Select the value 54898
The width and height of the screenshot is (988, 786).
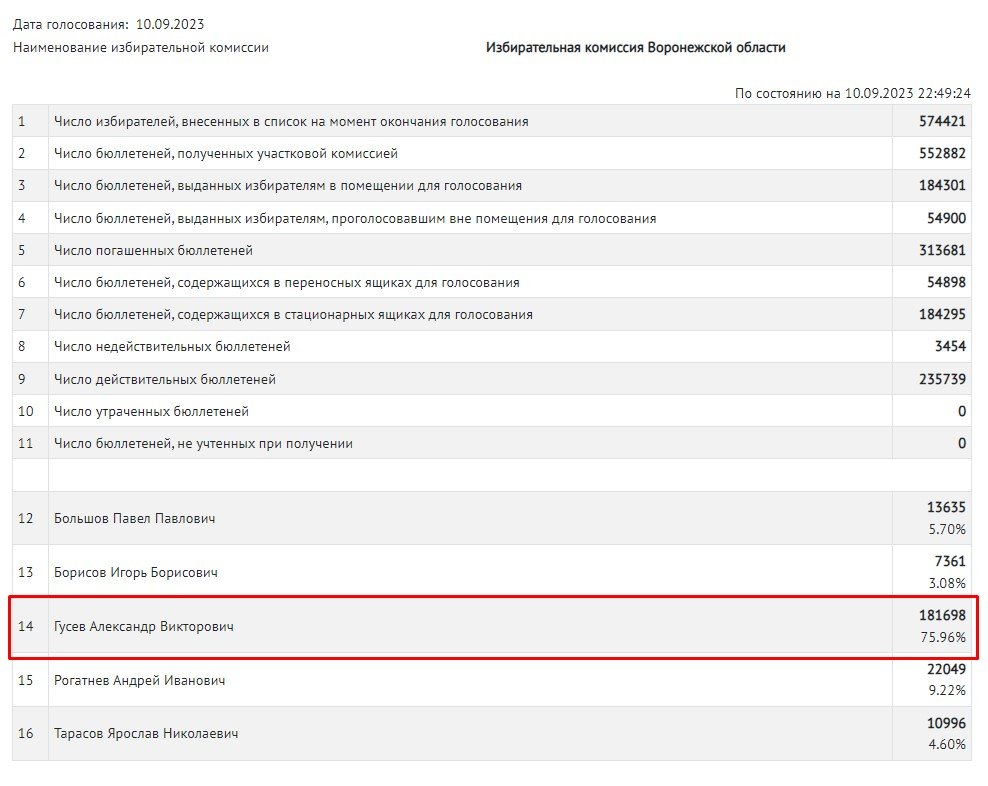tap(946, 282)
